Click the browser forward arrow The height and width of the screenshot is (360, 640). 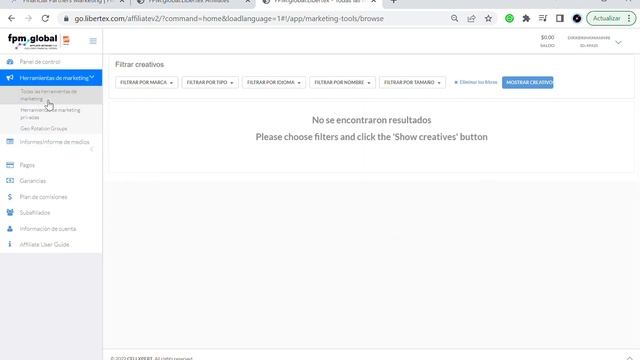click(x=28, y=18)
